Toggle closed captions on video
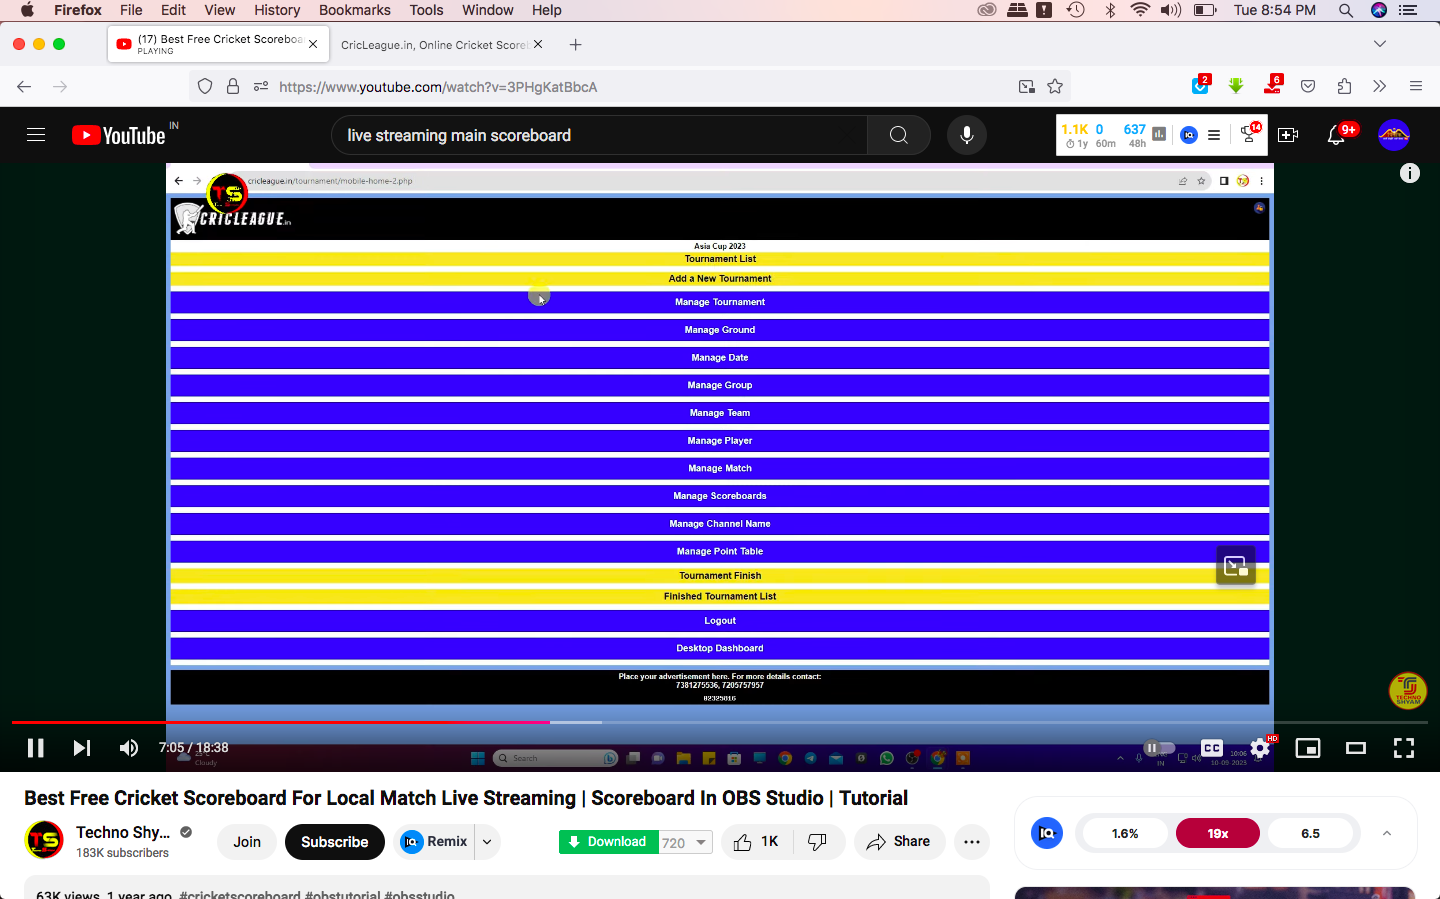1440x899 pixels. 1212,748
